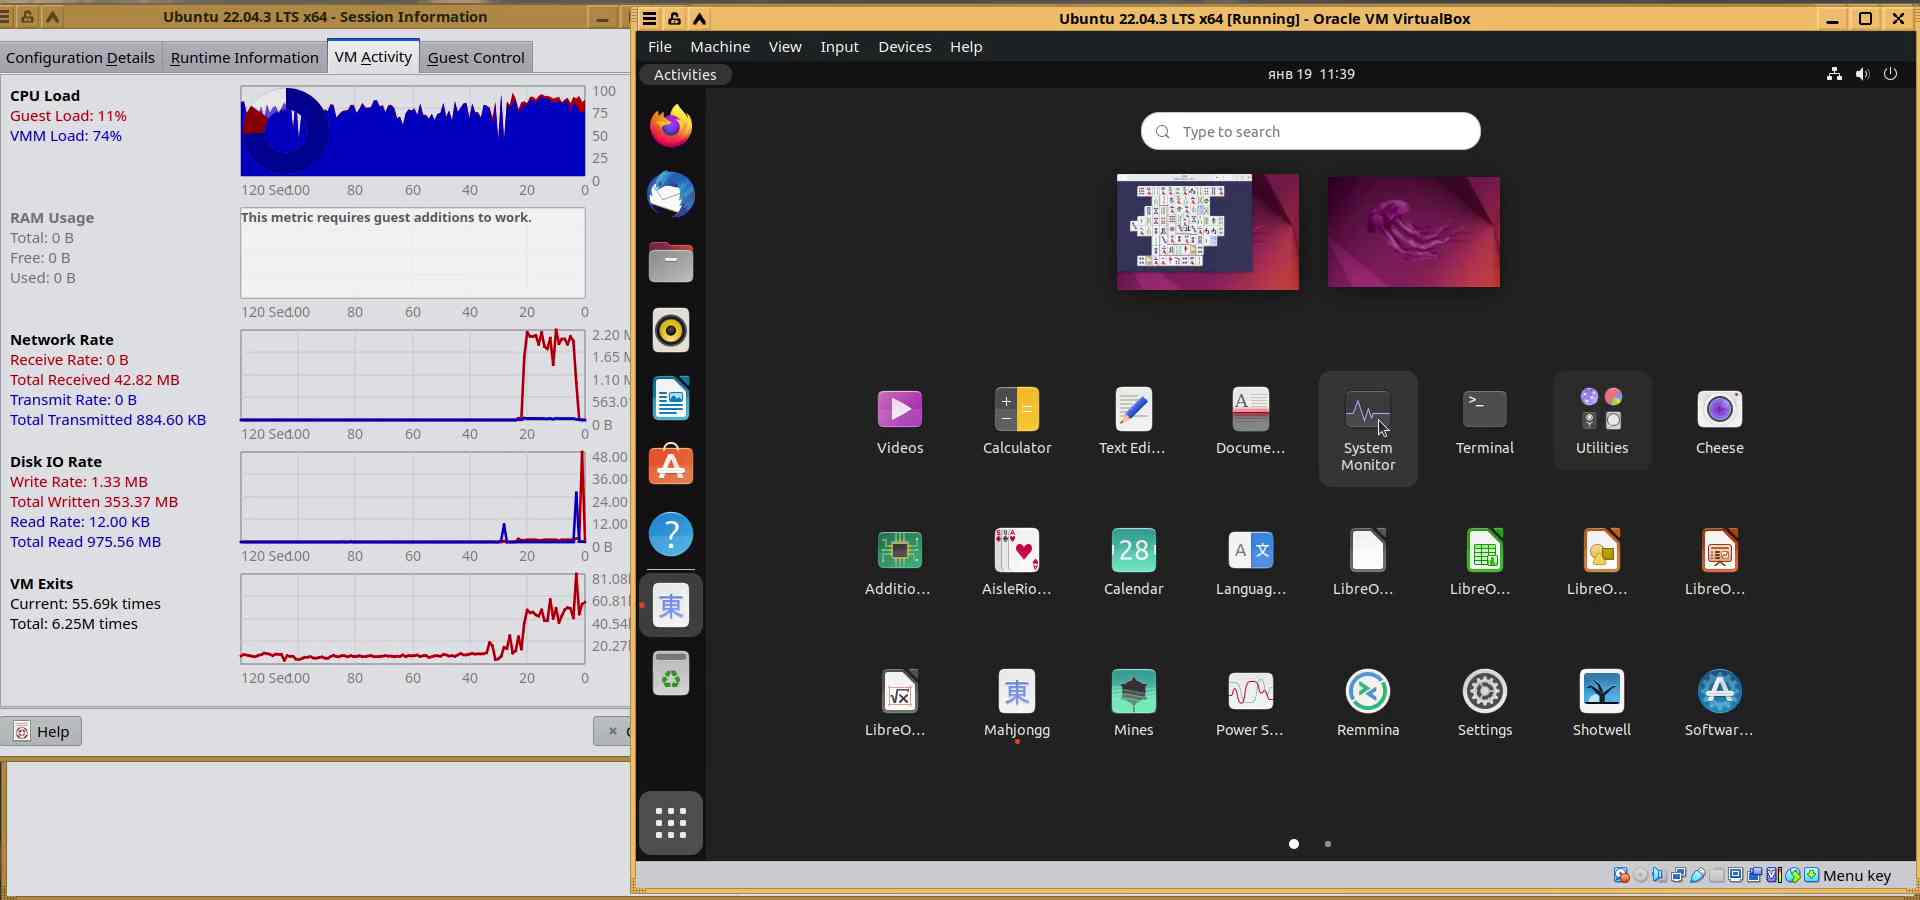Open the Machine menu

coord(720,47)
